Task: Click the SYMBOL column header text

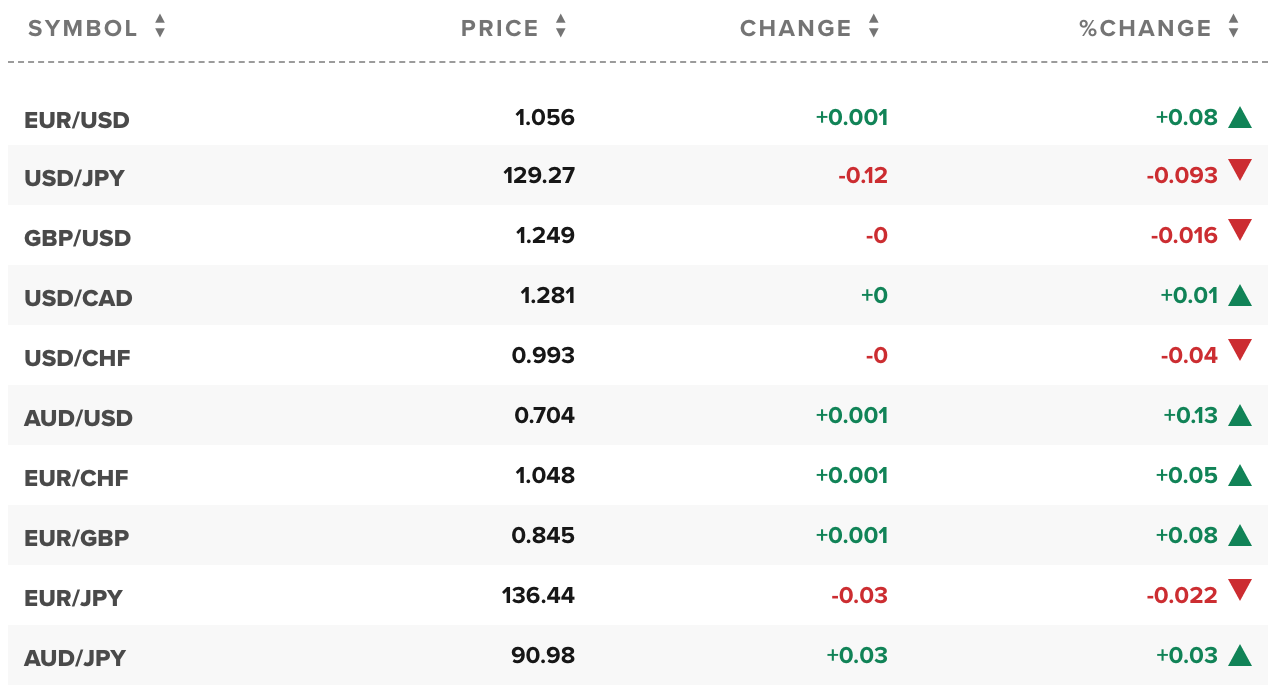Action: [x=83, y=28]
